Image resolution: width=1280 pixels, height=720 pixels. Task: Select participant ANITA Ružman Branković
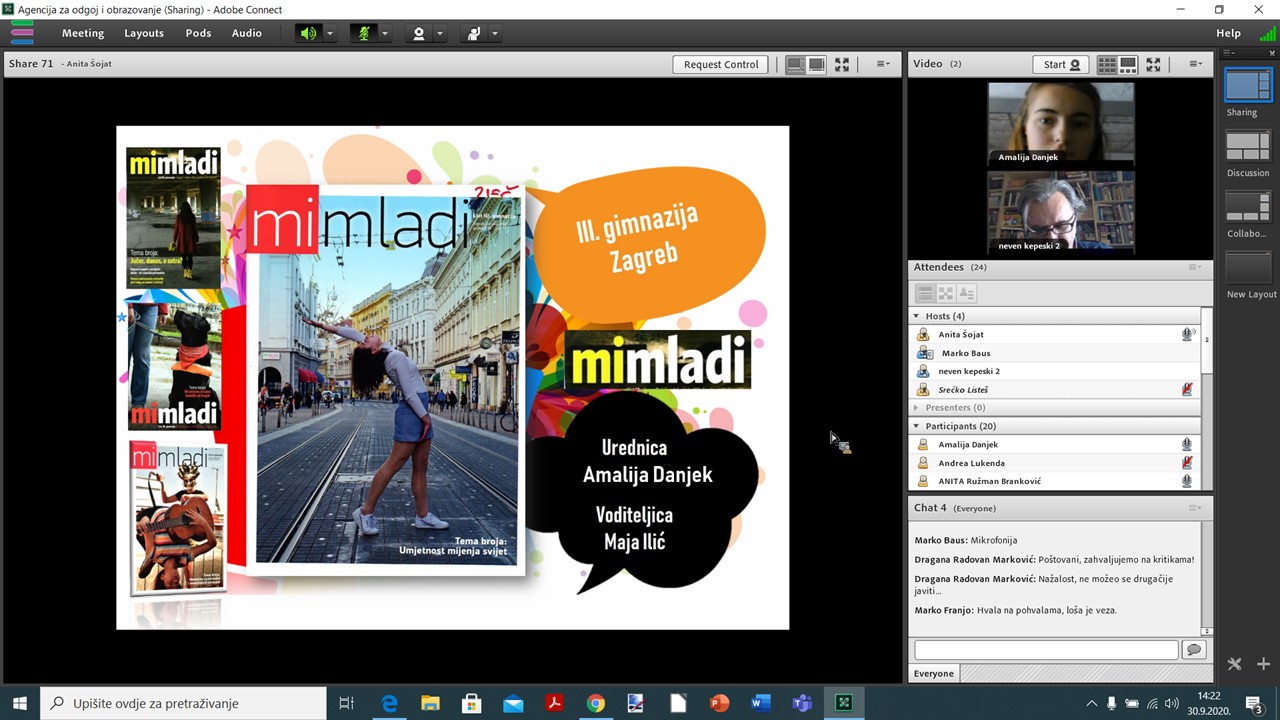pyautogui.click(x=1055, y=481)
